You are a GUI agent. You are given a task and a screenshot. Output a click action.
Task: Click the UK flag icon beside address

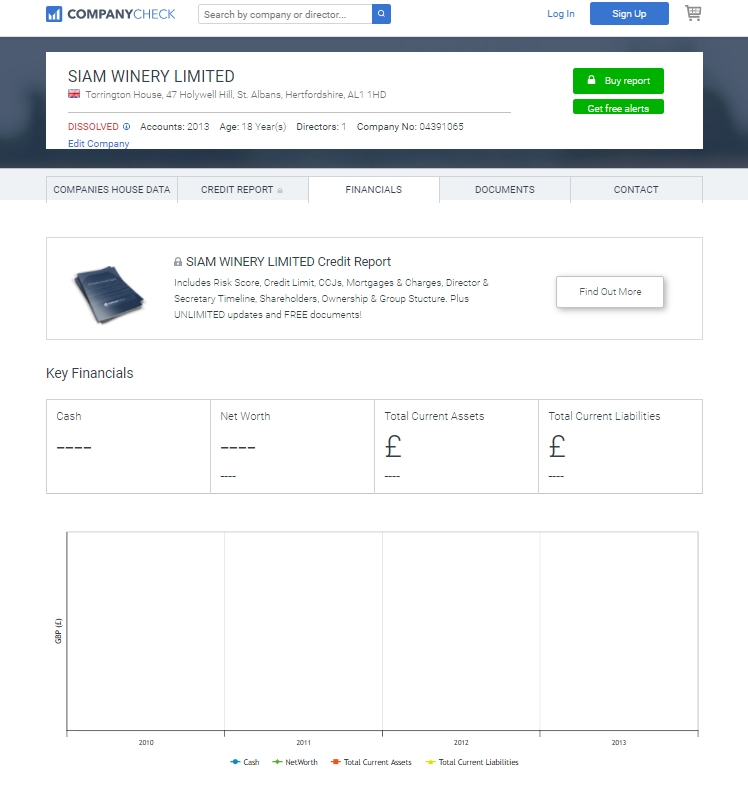pyautogui.click(x=74, y=94)
